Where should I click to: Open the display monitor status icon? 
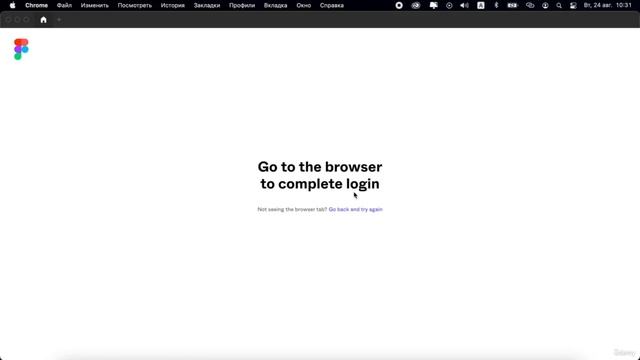pyautogui.click(x=433, y=5)
